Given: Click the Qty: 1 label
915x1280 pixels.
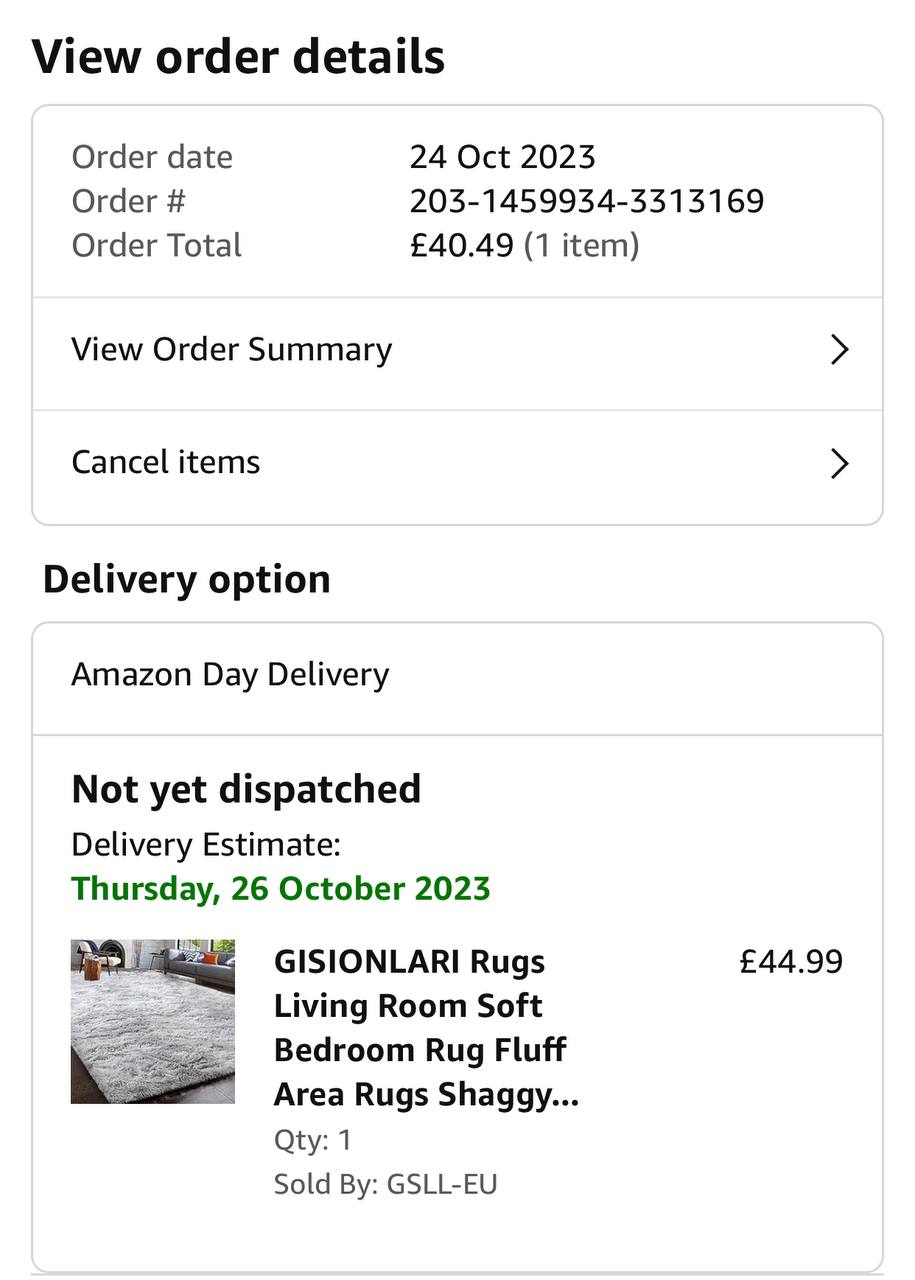Looking at the screenshot, I should point(312,1140).
